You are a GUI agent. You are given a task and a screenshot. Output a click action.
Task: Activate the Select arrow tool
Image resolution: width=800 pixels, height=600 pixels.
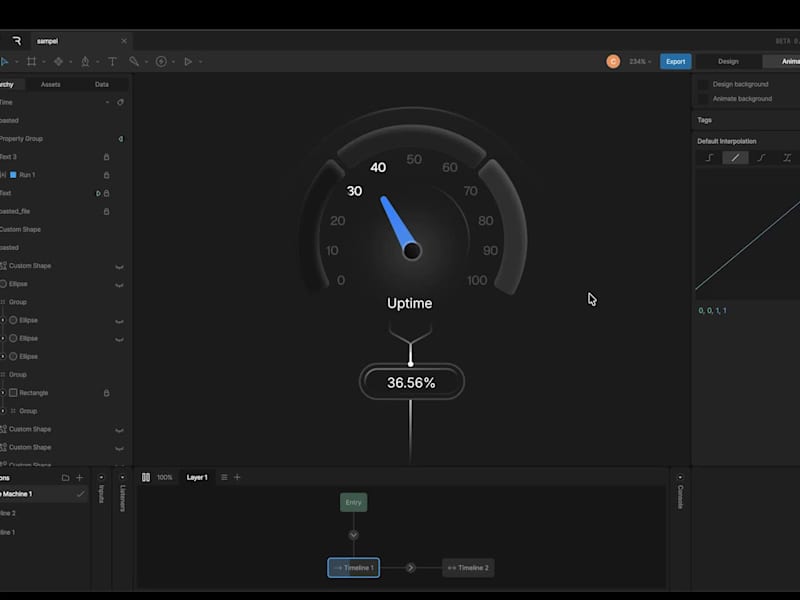(x=5, y=61)
